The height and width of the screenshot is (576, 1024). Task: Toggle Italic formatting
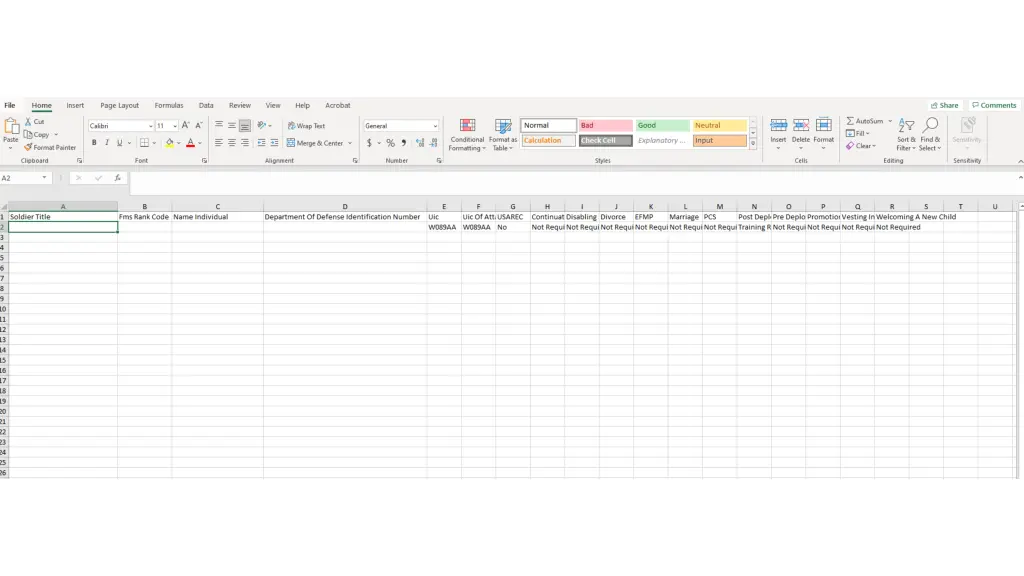point(106,143)
